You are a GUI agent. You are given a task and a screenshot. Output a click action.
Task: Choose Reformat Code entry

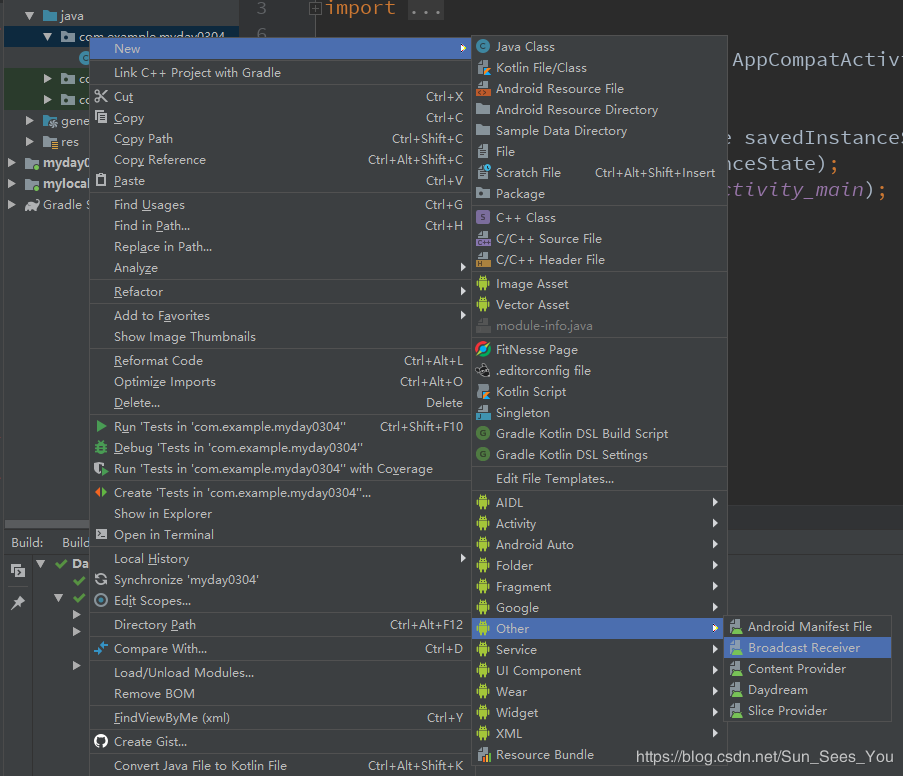click(280, 361)
